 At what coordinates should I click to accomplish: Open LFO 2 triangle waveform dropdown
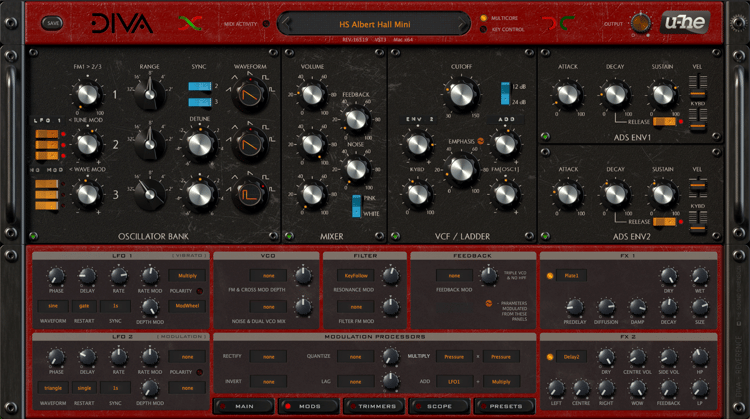pyautogui.click(x=53, y=388)
